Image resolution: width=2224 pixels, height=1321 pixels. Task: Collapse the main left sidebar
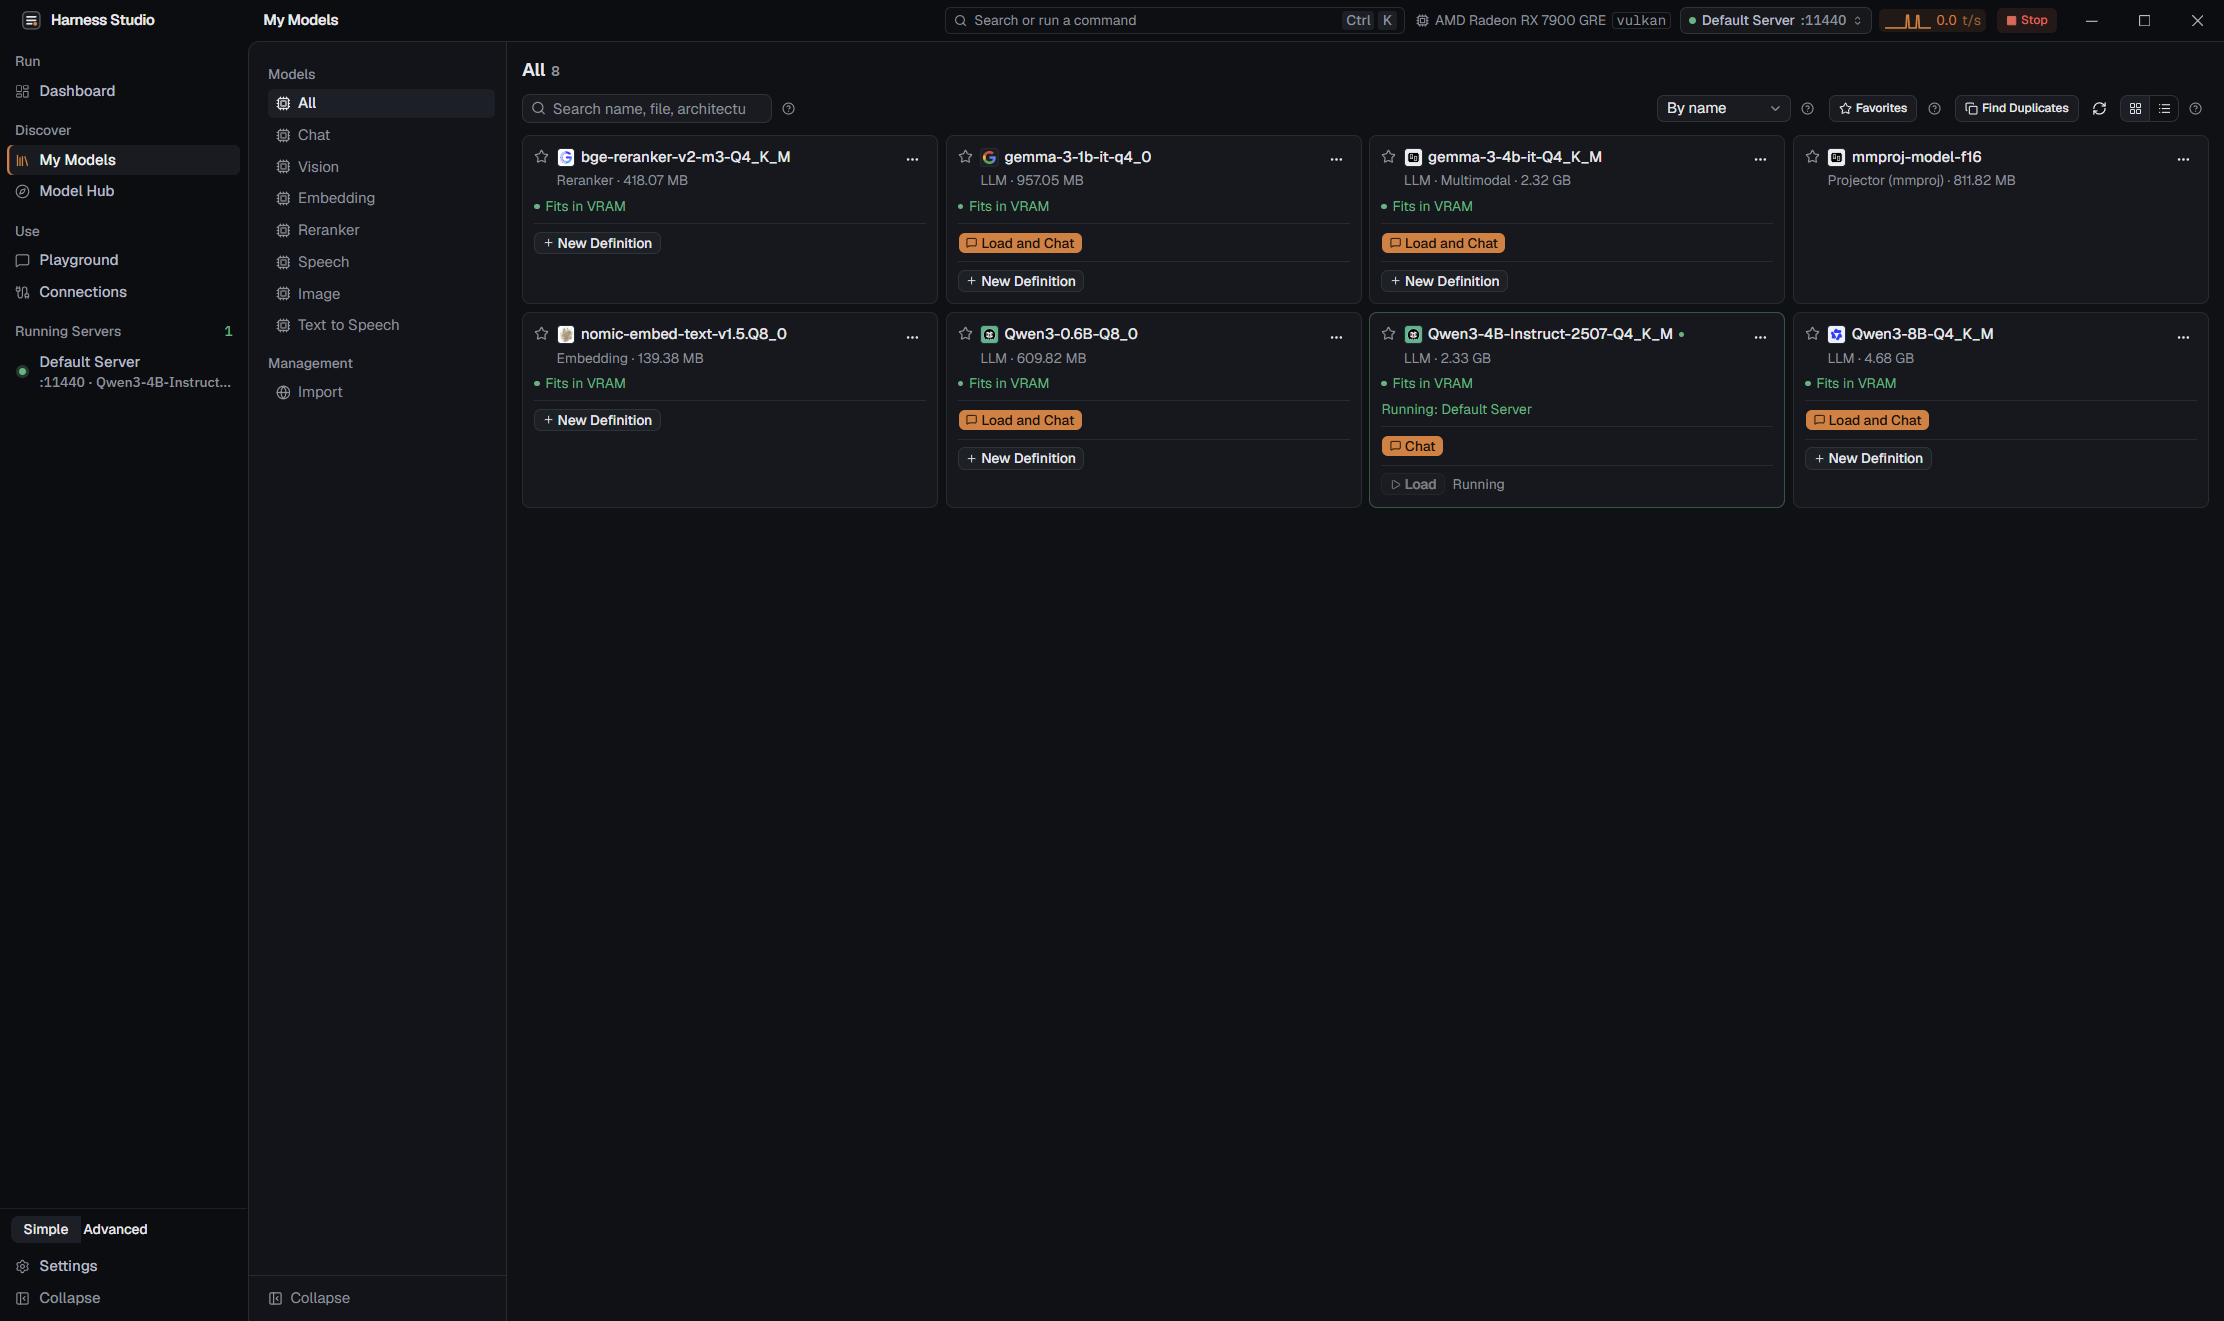click(x=59, y=1298)
